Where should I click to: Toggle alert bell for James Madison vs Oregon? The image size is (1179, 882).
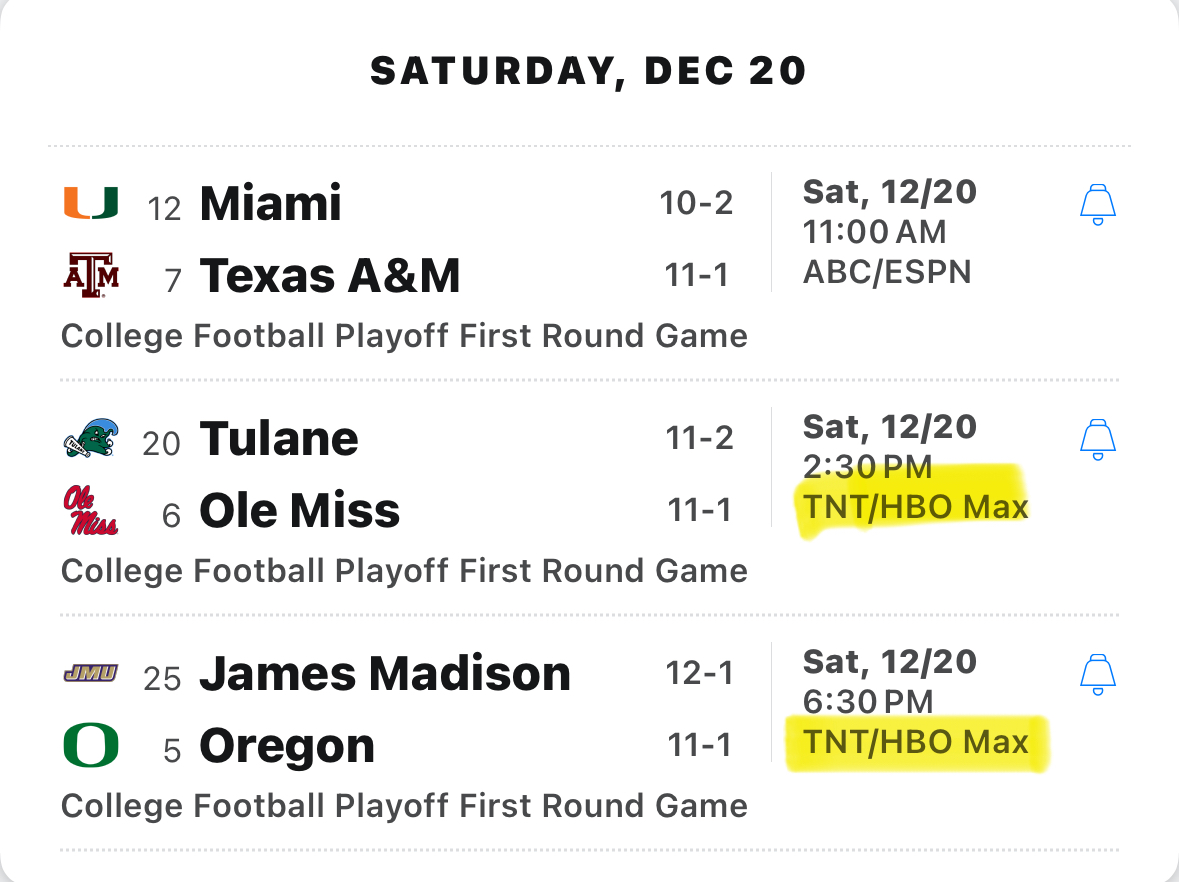1098,674
